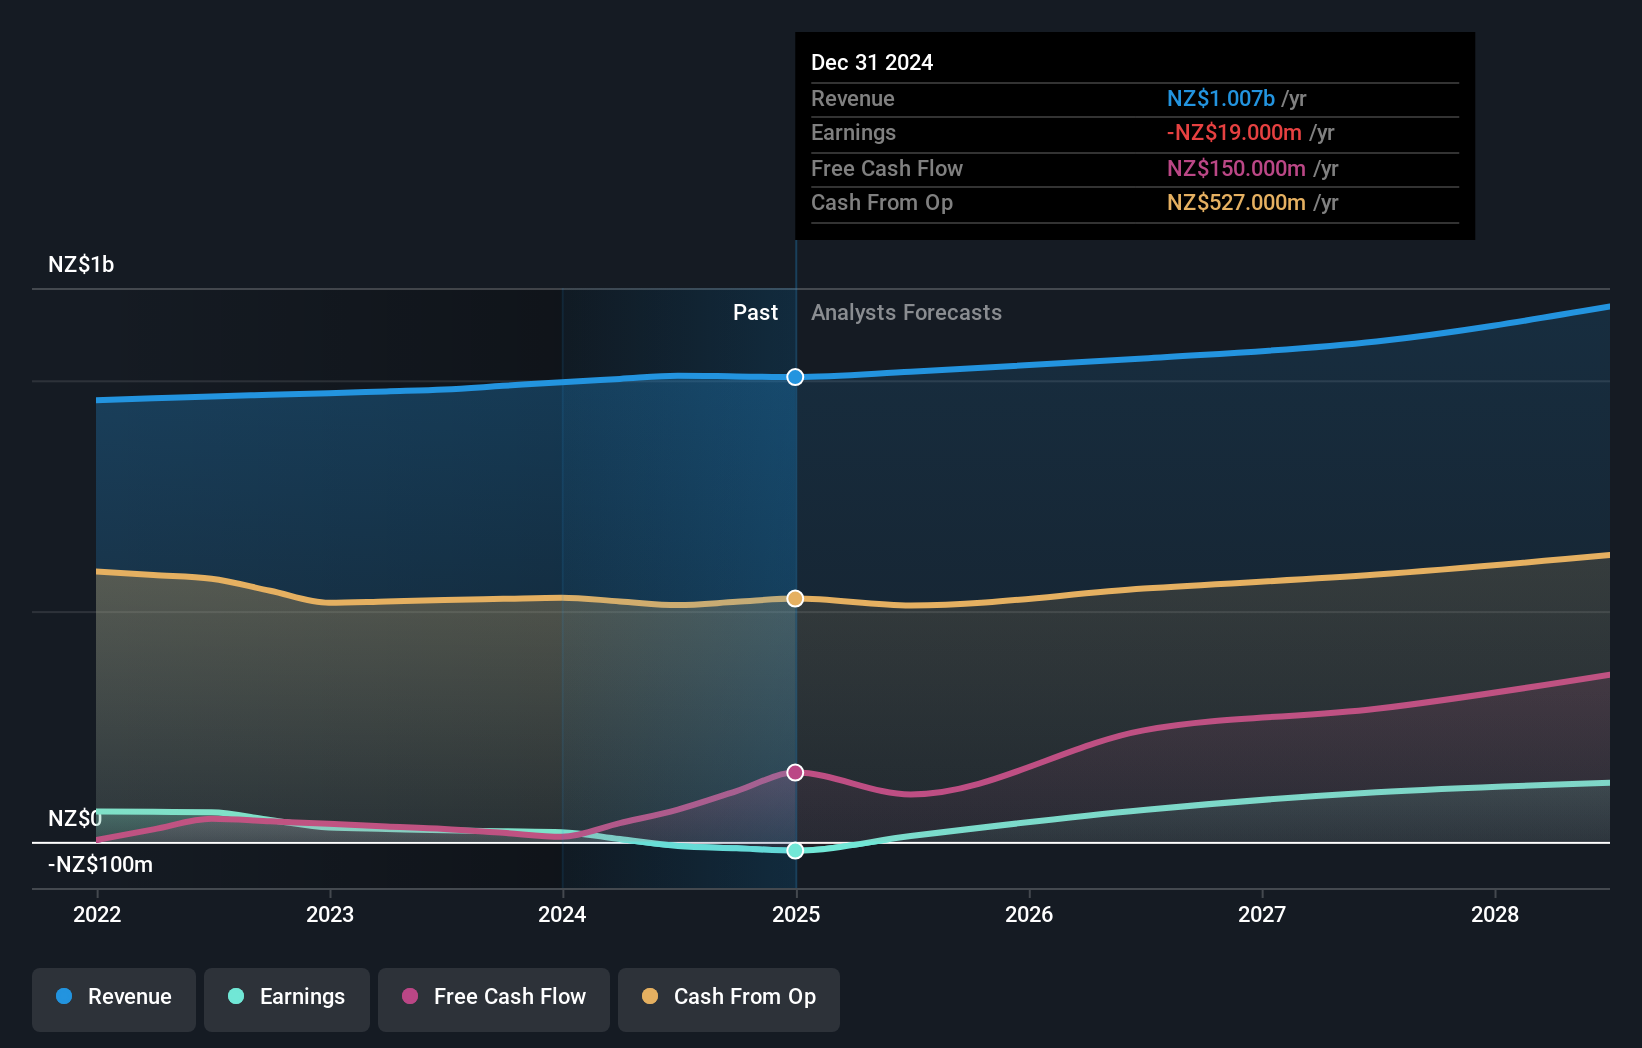Click the Free Cash Flow row label in tooltip

[x=887, y=169]
